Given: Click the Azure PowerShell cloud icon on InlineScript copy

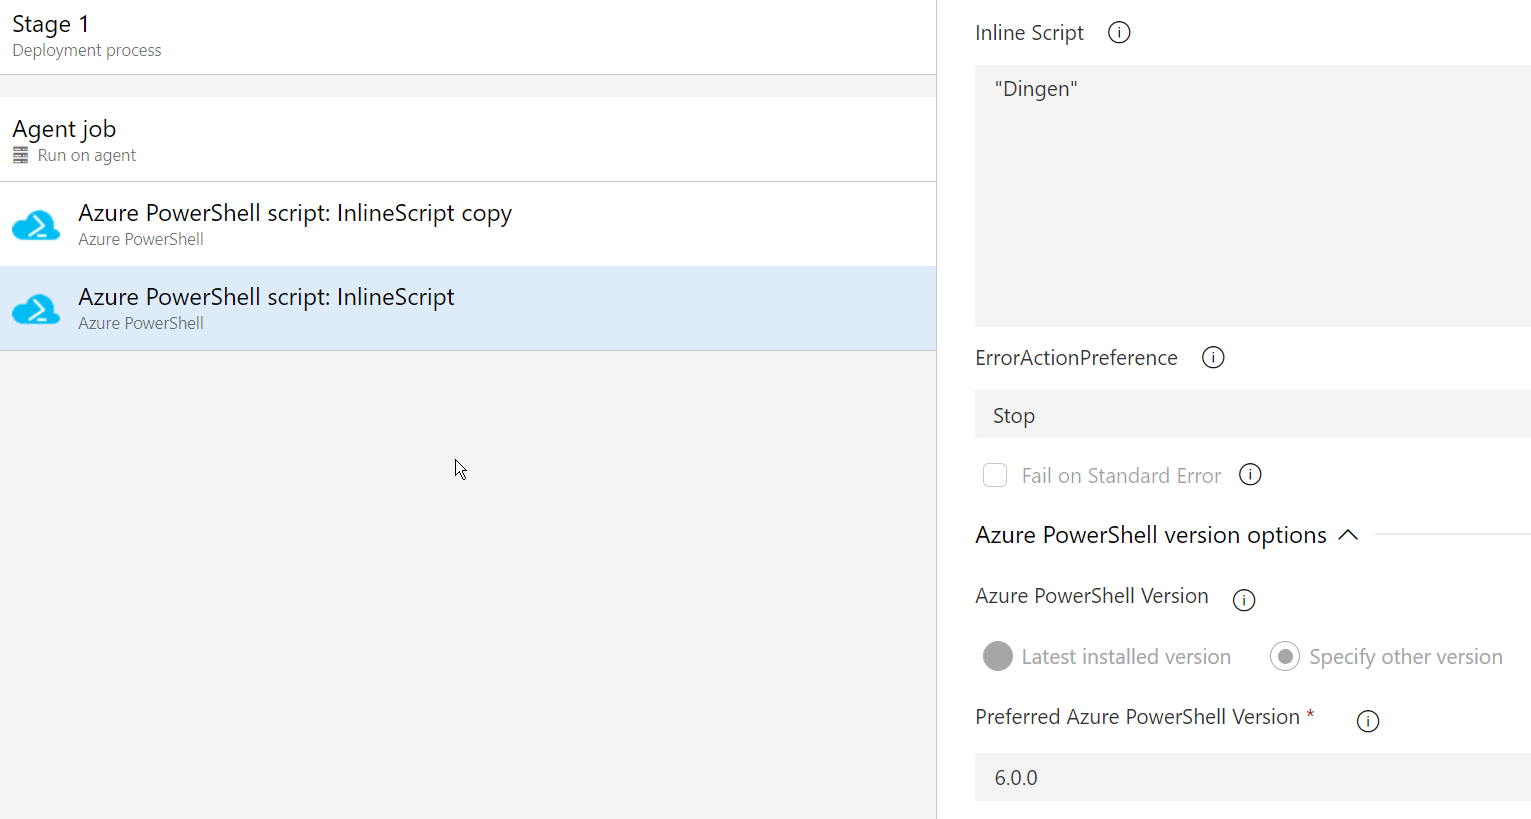Looking at the screenshot, I should (x=36, y=224).
